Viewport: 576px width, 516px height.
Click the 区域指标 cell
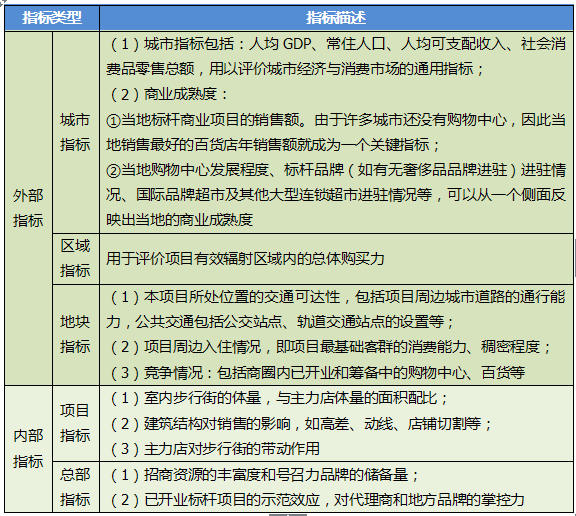coord(75,259)
